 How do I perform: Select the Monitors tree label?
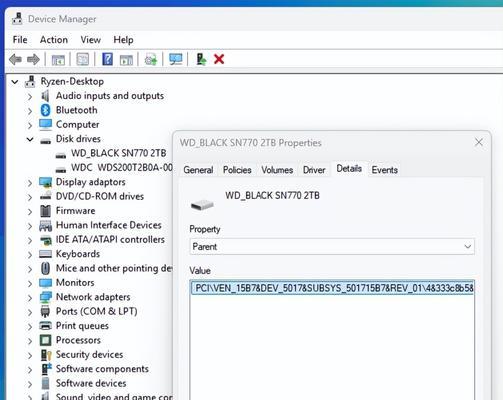pyautogui.click(x=75, y=283)
